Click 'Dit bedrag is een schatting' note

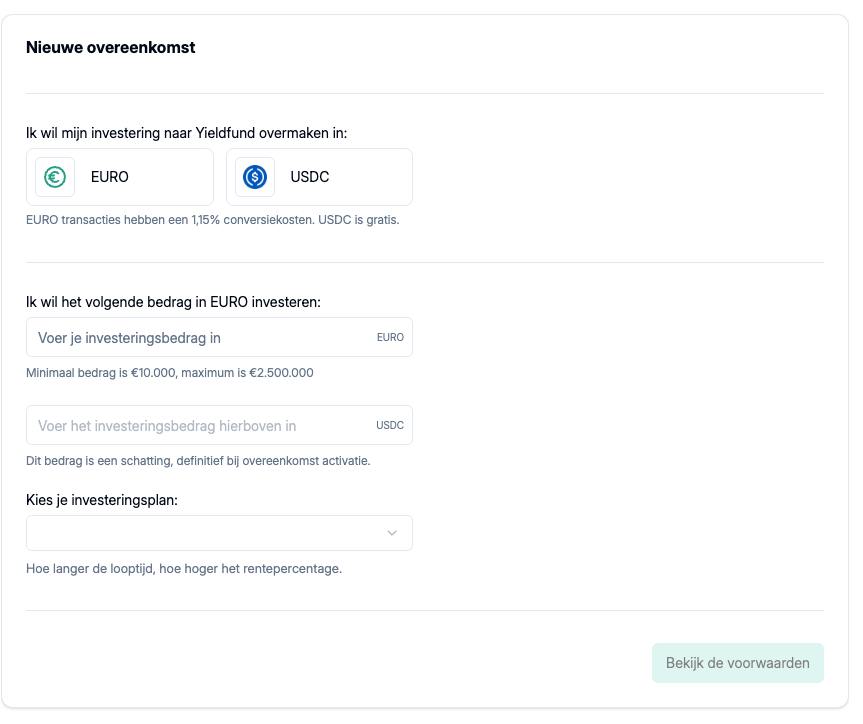tap(198, 461)
